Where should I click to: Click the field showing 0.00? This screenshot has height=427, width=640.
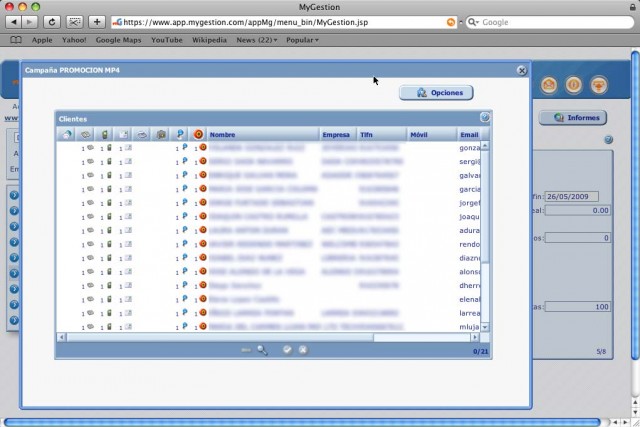[578, 210]
